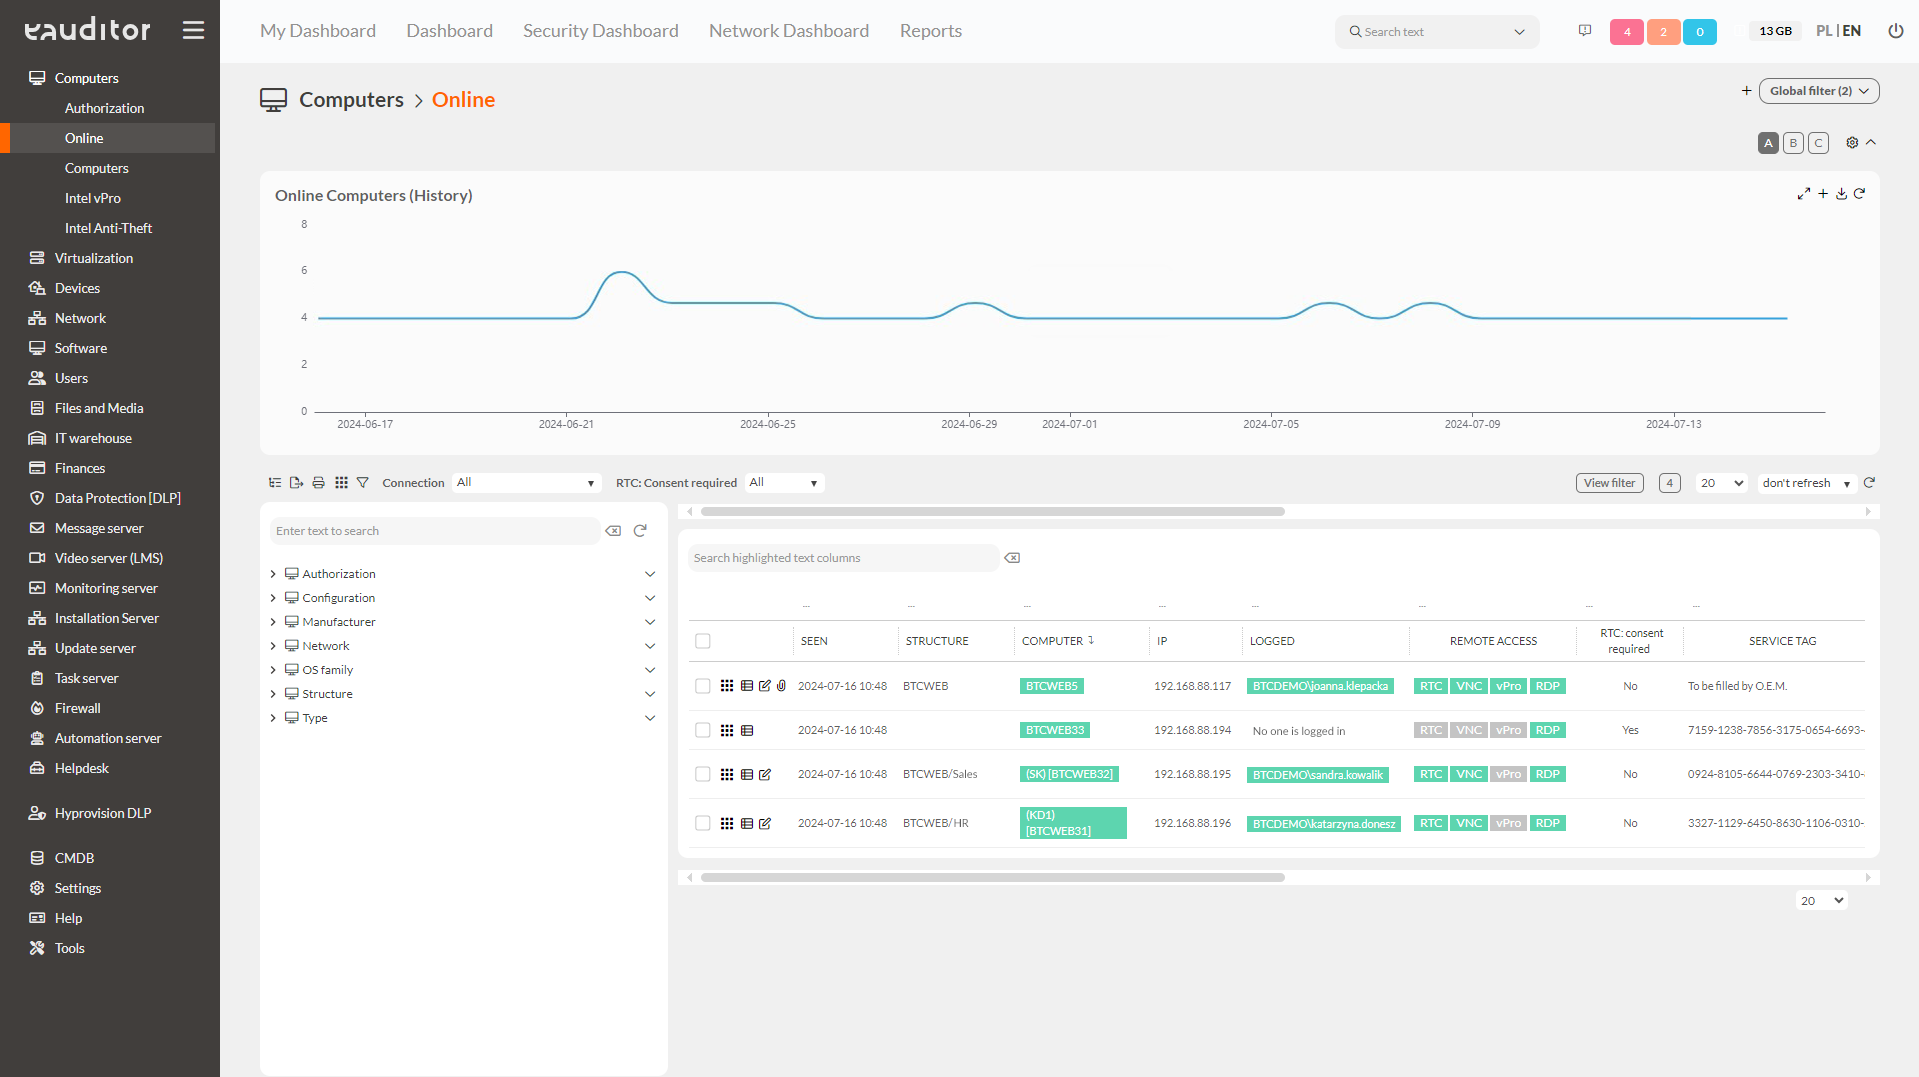Image resolution: width=1919 pixels, height=1077 pixels.
Task: Click the power logout icon
Action: (1895, 31)
